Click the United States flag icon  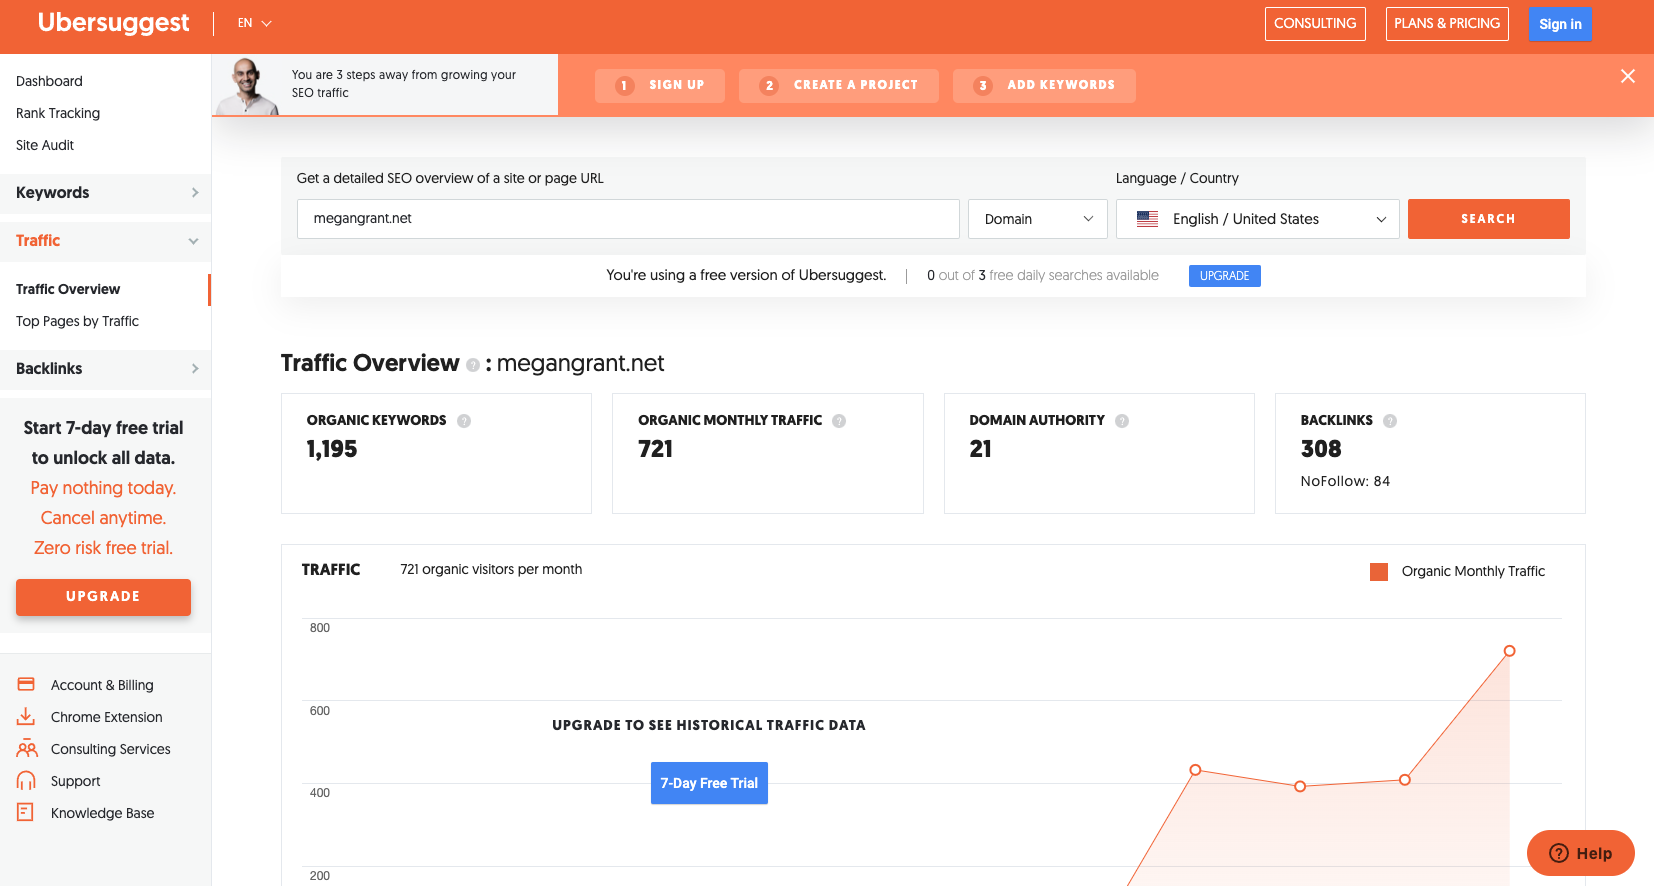(1148, 219)
